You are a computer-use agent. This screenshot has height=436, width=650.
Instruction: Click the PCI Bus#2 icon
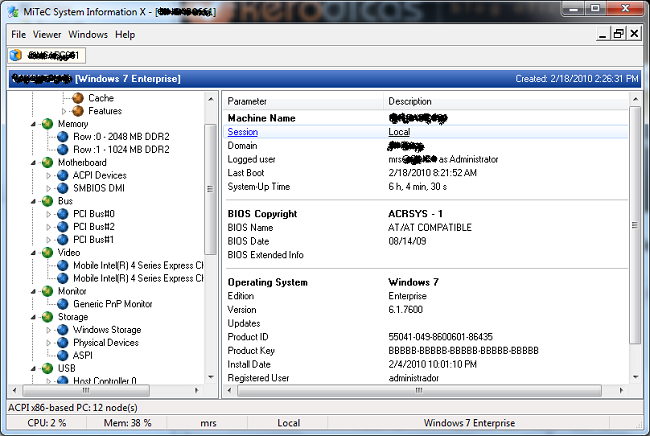point(63,227)
